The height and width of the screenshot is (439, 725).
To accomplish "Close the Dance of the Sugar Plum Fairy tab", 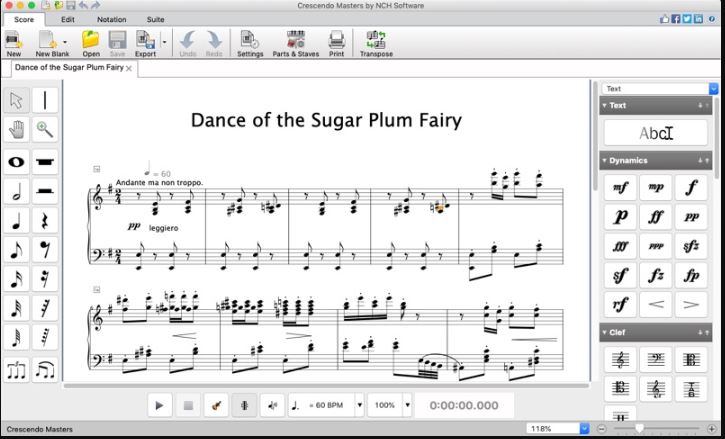I will [129, 68].
